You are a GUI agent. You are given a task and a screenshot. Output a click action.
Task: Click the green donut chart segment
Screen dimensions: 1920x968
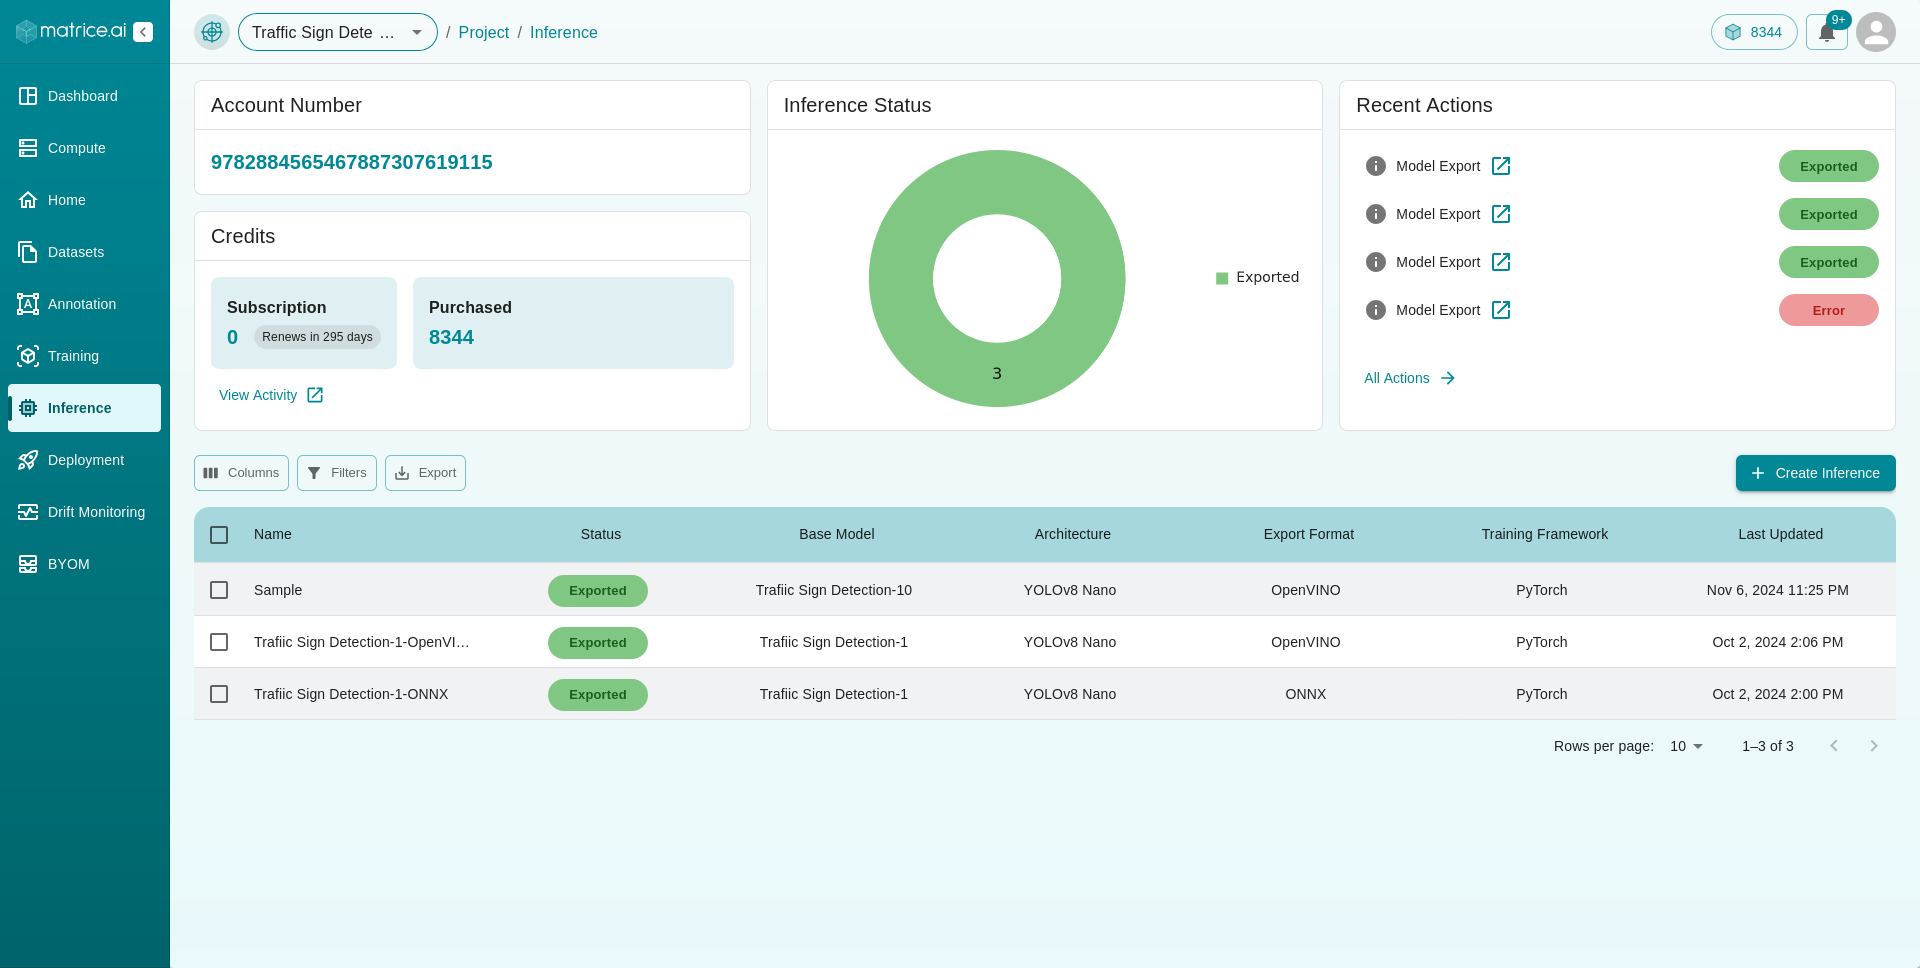click(x=997, y=373)
